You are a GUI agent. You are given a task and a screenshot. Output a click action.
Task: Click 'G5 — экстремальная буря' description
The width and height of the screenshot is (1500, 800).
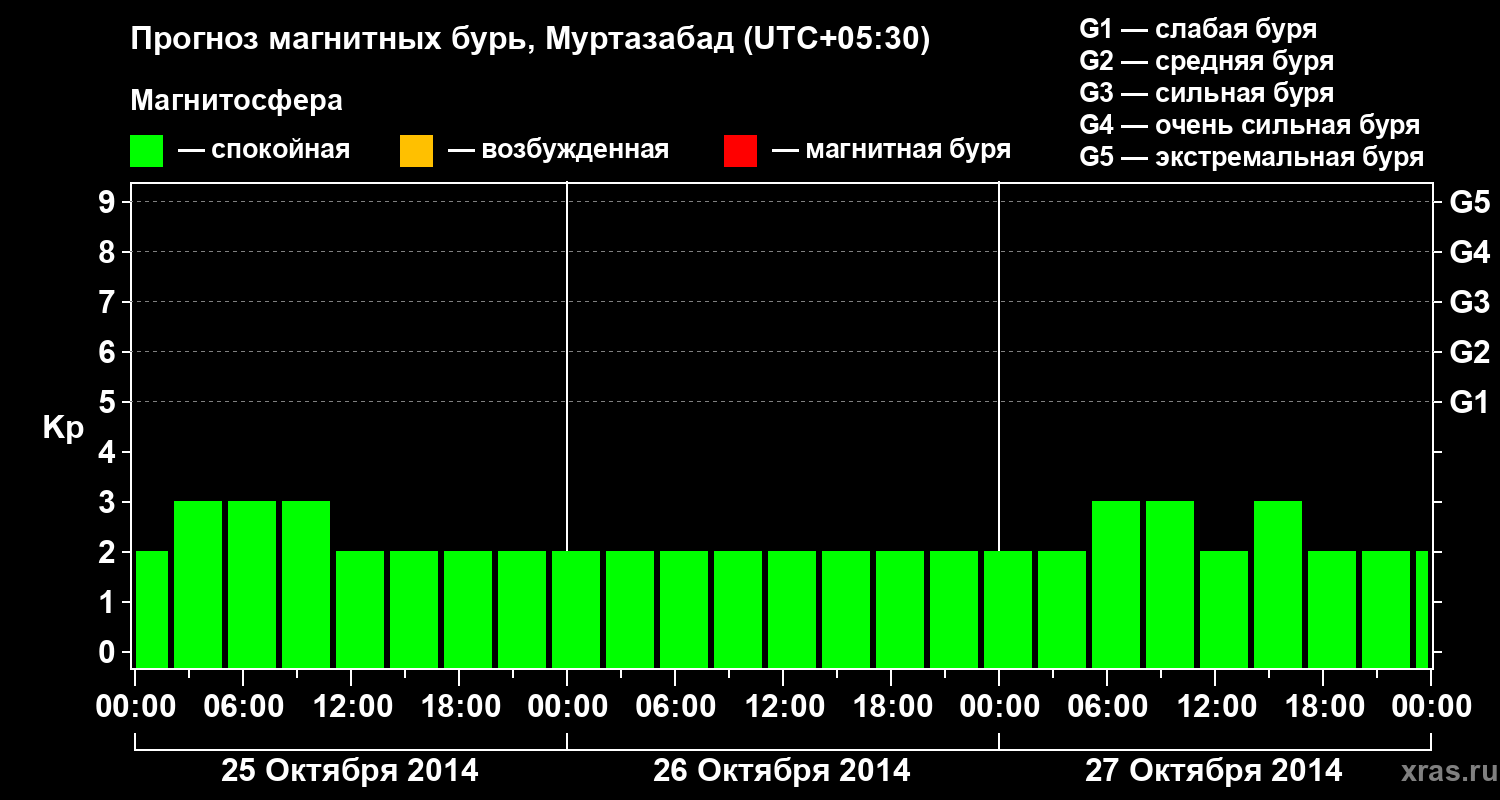coord(1251,157)
